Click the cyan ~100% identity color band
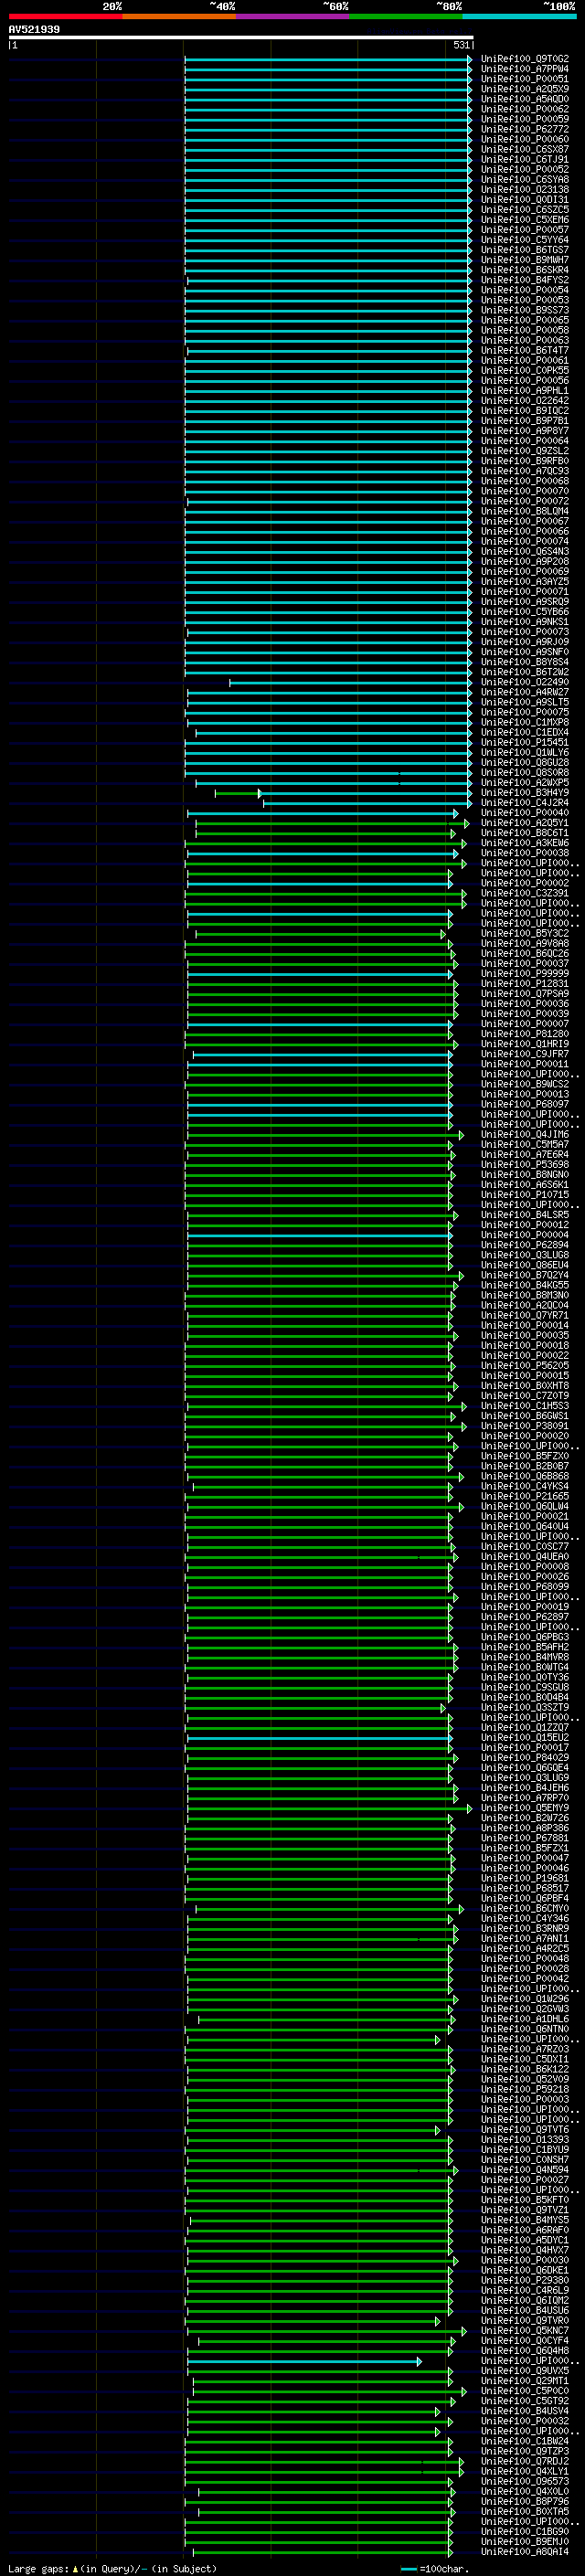Screen dimensions: 585x2576 519,16
